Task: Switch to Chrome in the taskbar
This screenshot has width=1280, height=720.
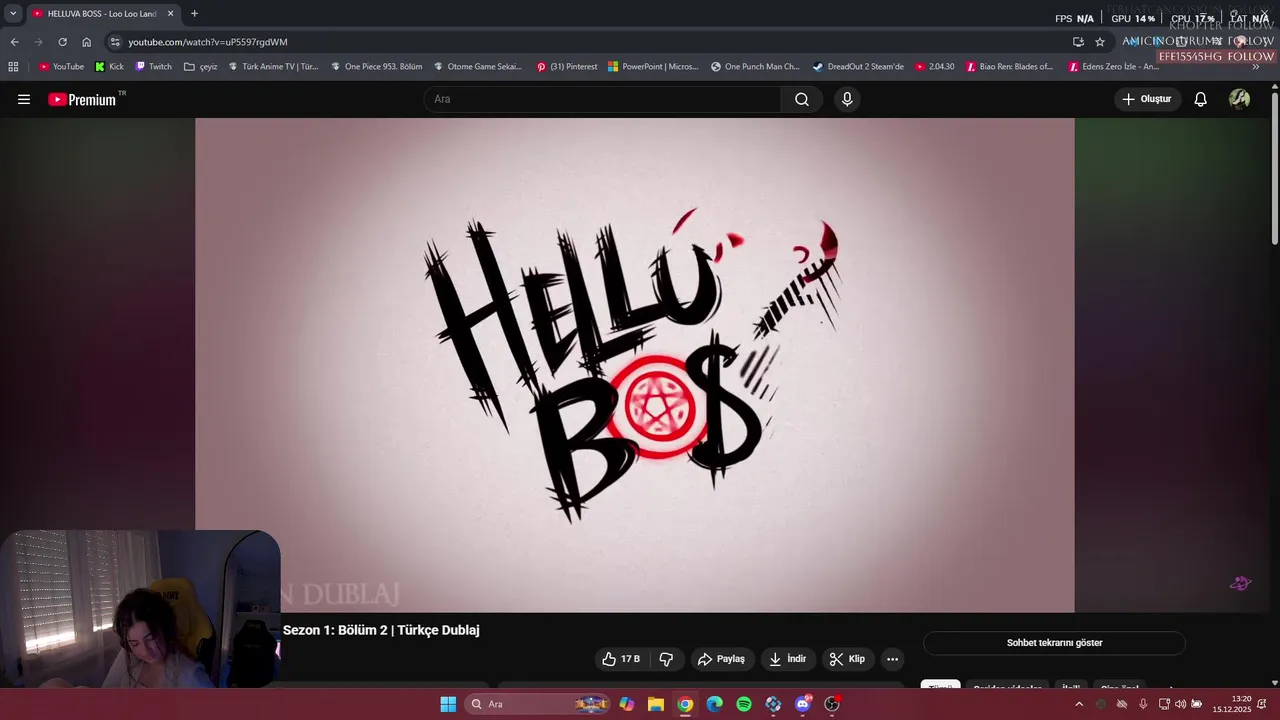Action: coord(685,704)
